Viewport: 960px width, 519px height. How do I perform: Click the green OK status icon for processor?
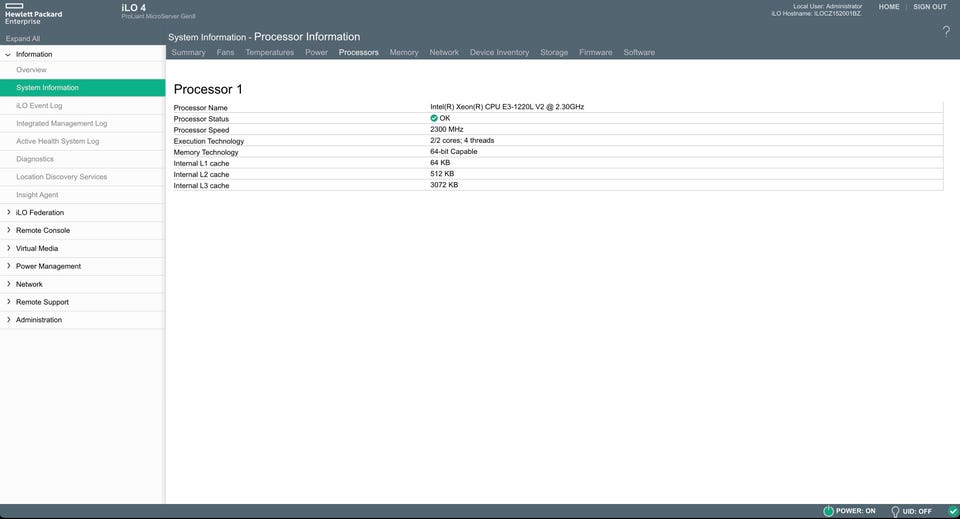pos(433,118)
